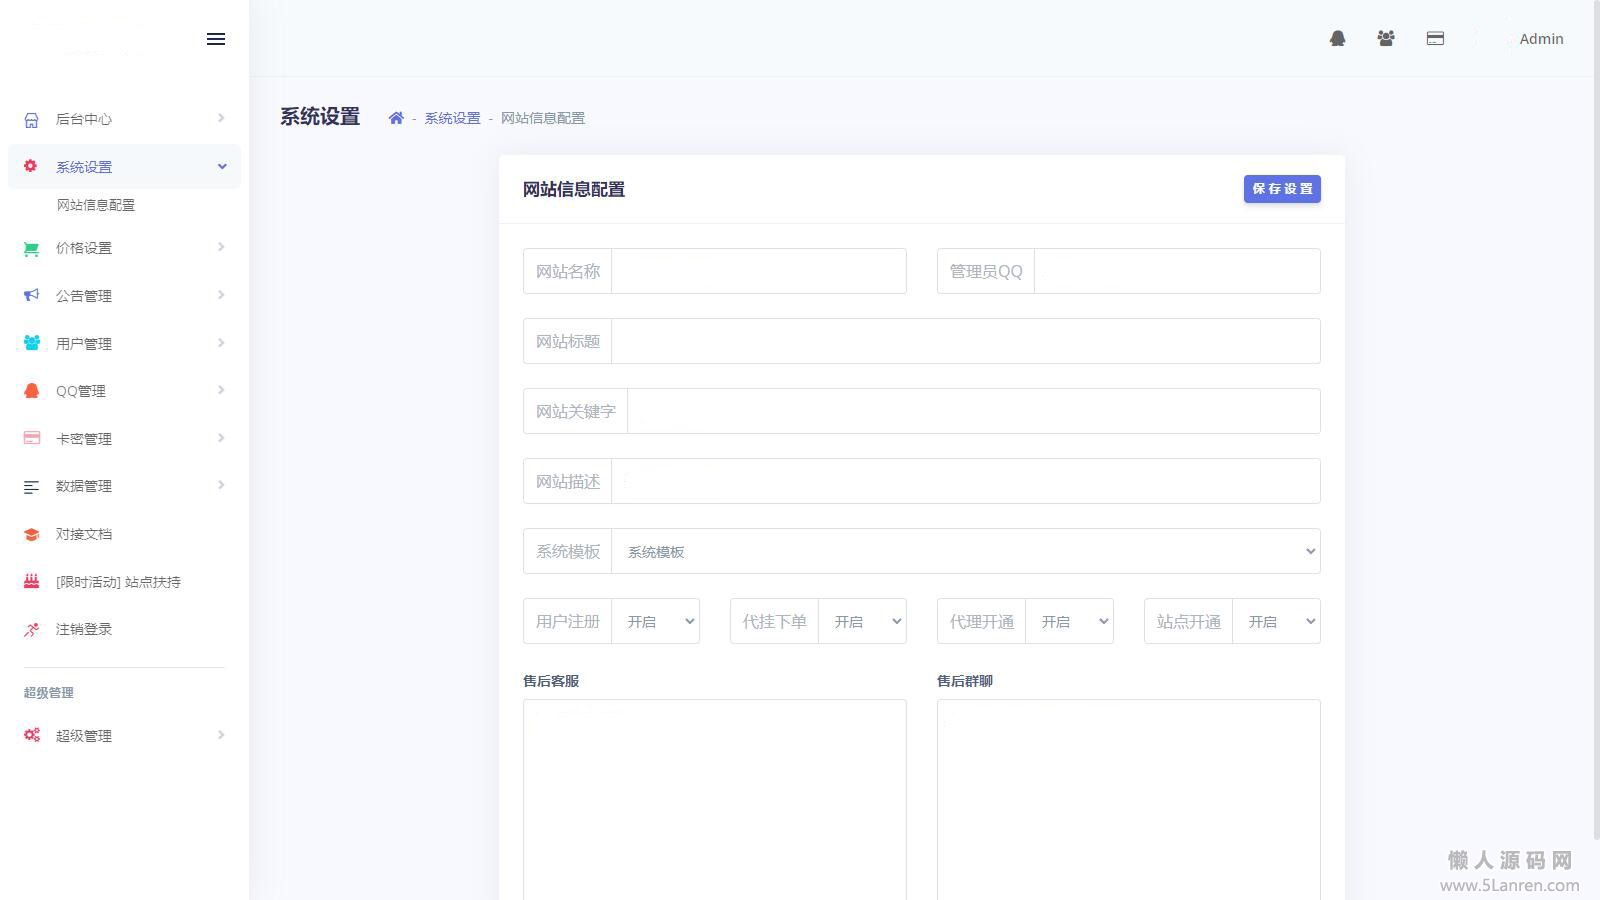This screenshot has height=900, width=1600.
Task: Open the 用户注册 开启 dropdown
Action: tap(655, 621)
